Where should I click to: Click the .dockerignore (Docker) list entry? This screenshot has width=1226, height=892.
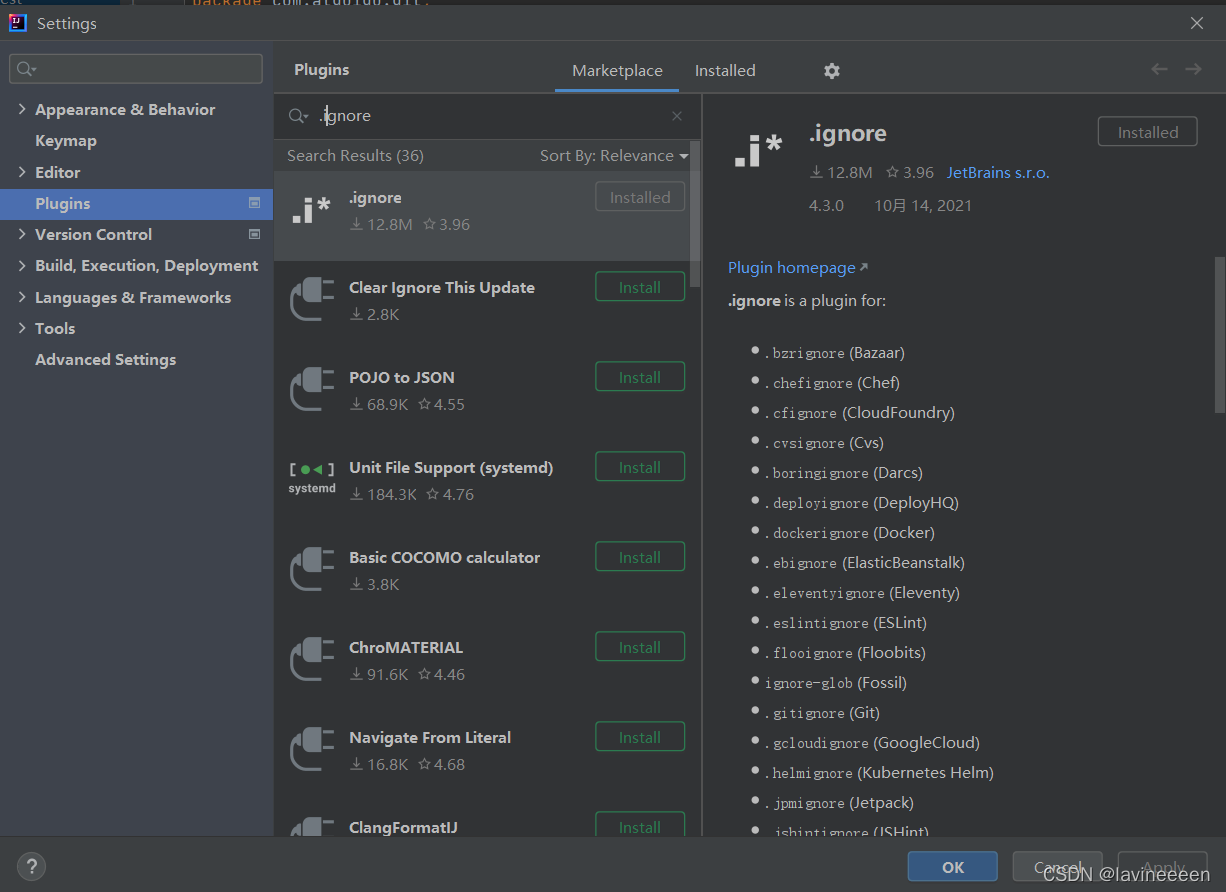[x=850, y=533]
